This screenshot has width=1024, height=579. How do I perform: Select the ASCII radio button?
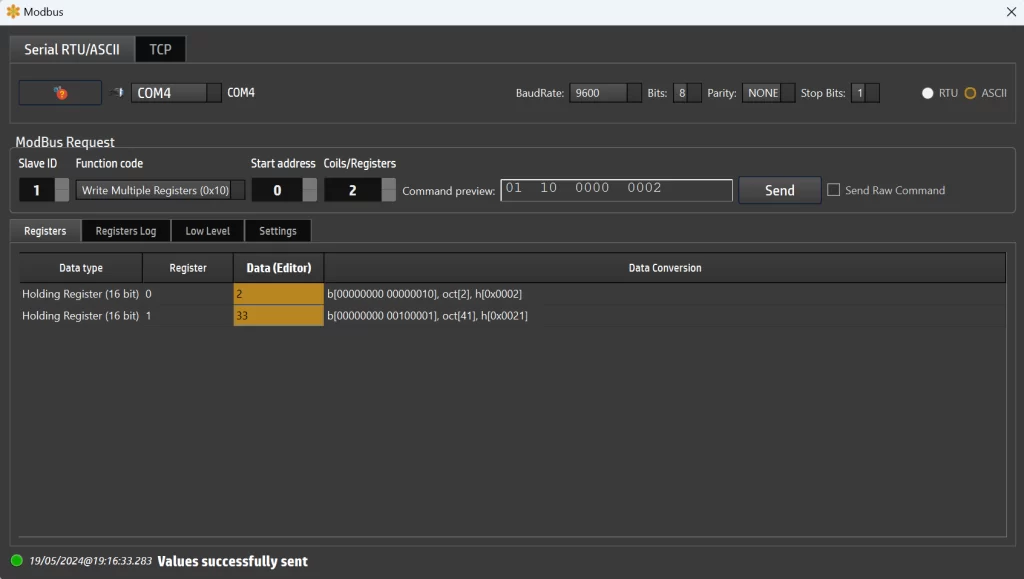coord(970,93)
